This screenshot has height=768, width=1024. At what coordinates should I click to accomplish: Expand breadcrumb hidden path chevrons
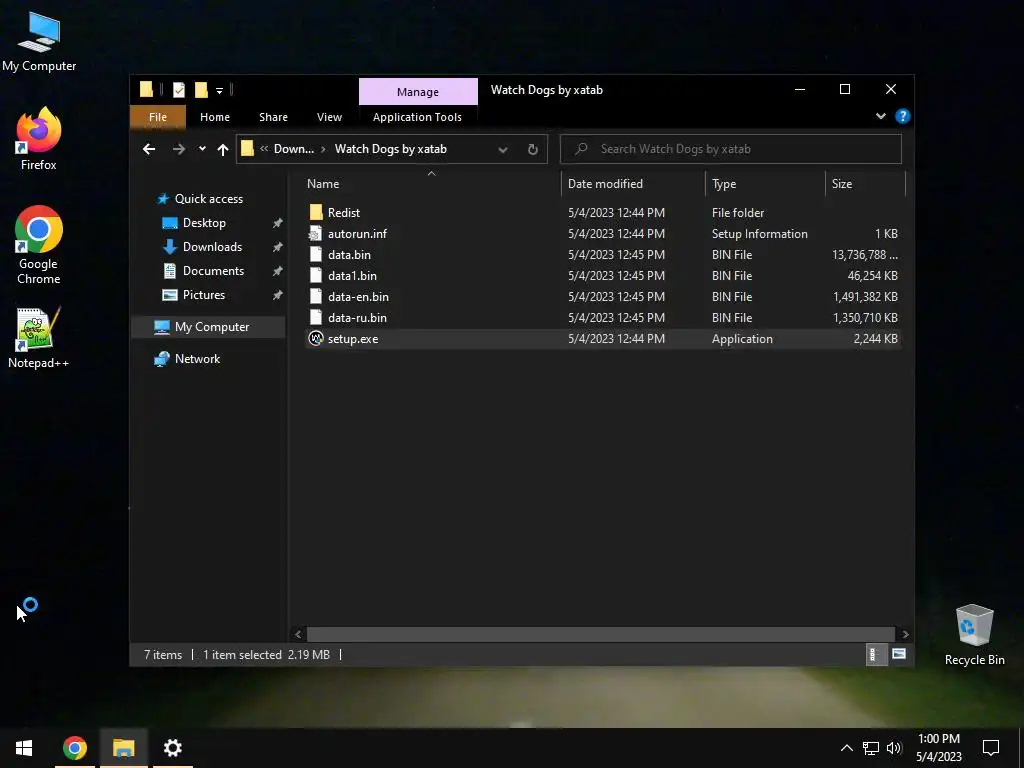[264, 149]
